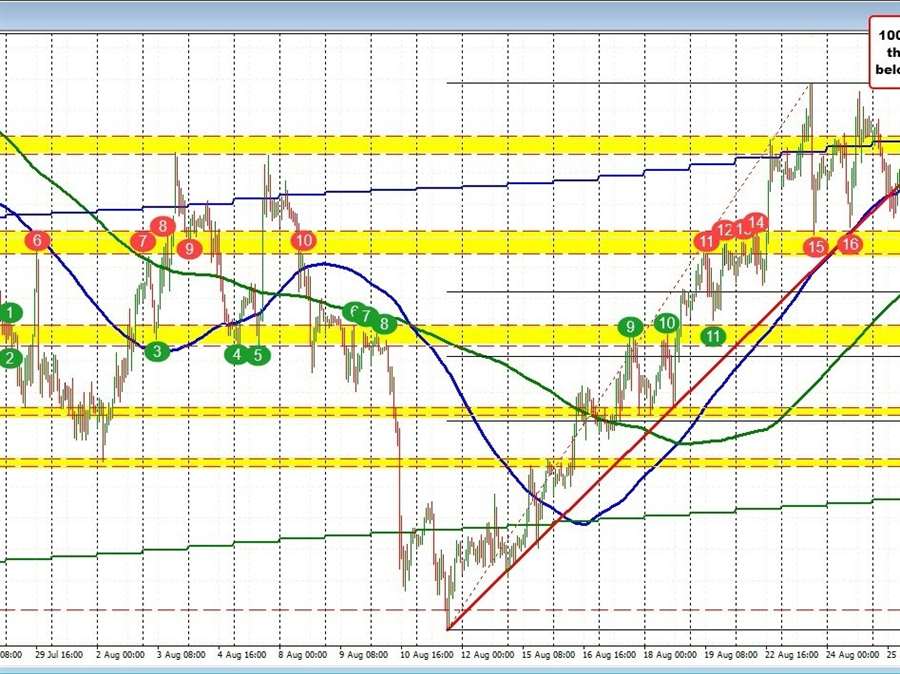900x674 pixels.
Task: Select green marker number 2
Action: pyautogui.click(x=9, y=357)
